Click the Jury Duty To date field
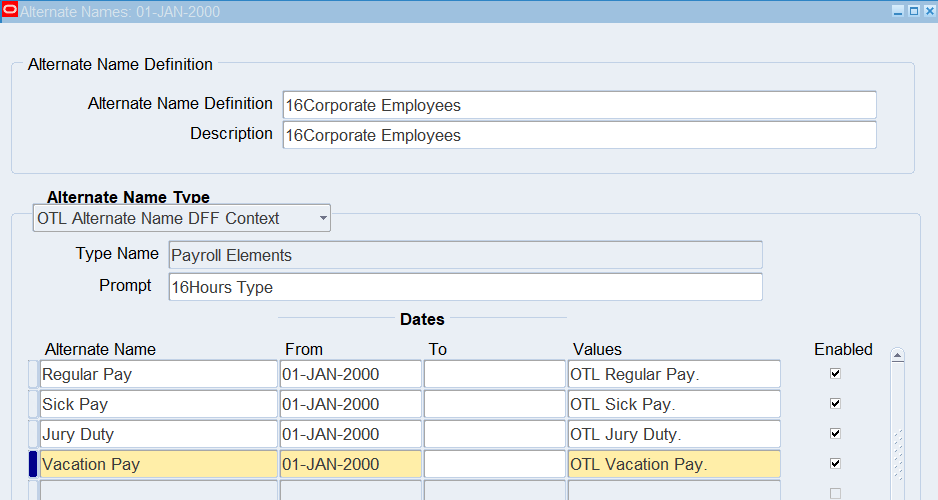The width and height of the screenshot is (938, 500). coord(494,435)
